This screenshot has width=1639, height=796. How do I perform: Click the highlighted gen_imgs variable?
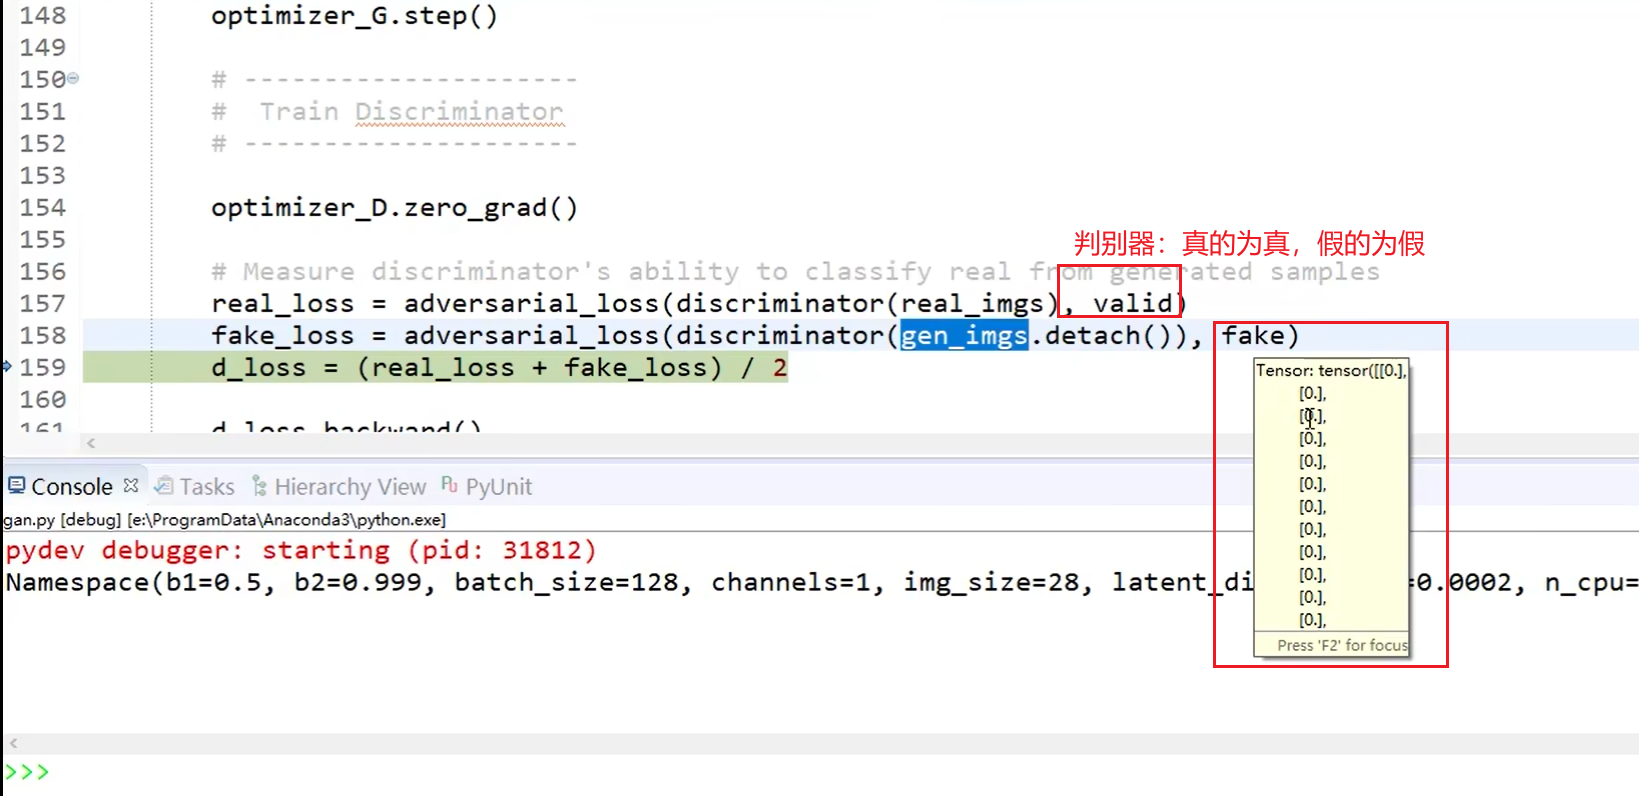[x=964, y=336]
